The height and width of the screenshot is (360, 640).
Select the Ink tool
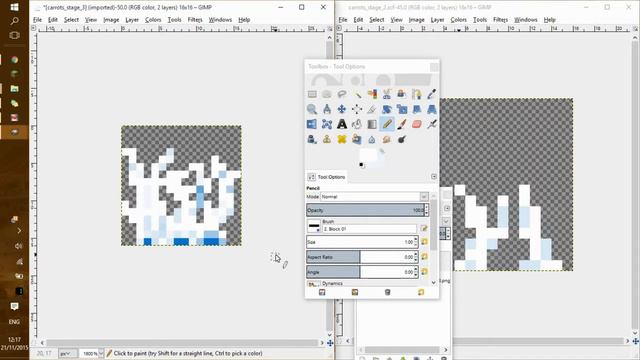click(312, 140)
